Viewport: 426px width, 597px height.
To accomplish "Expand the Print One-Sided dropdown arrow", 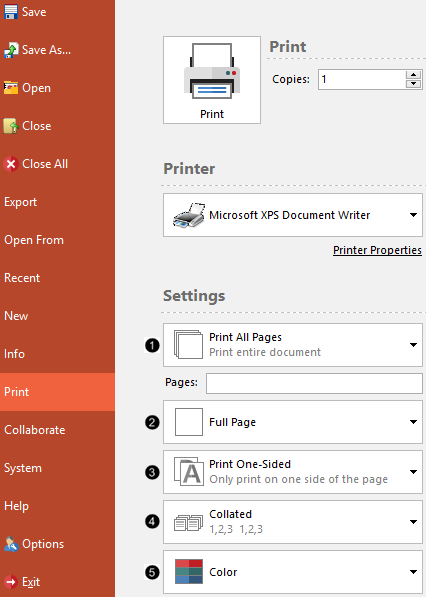I will 413,472.
